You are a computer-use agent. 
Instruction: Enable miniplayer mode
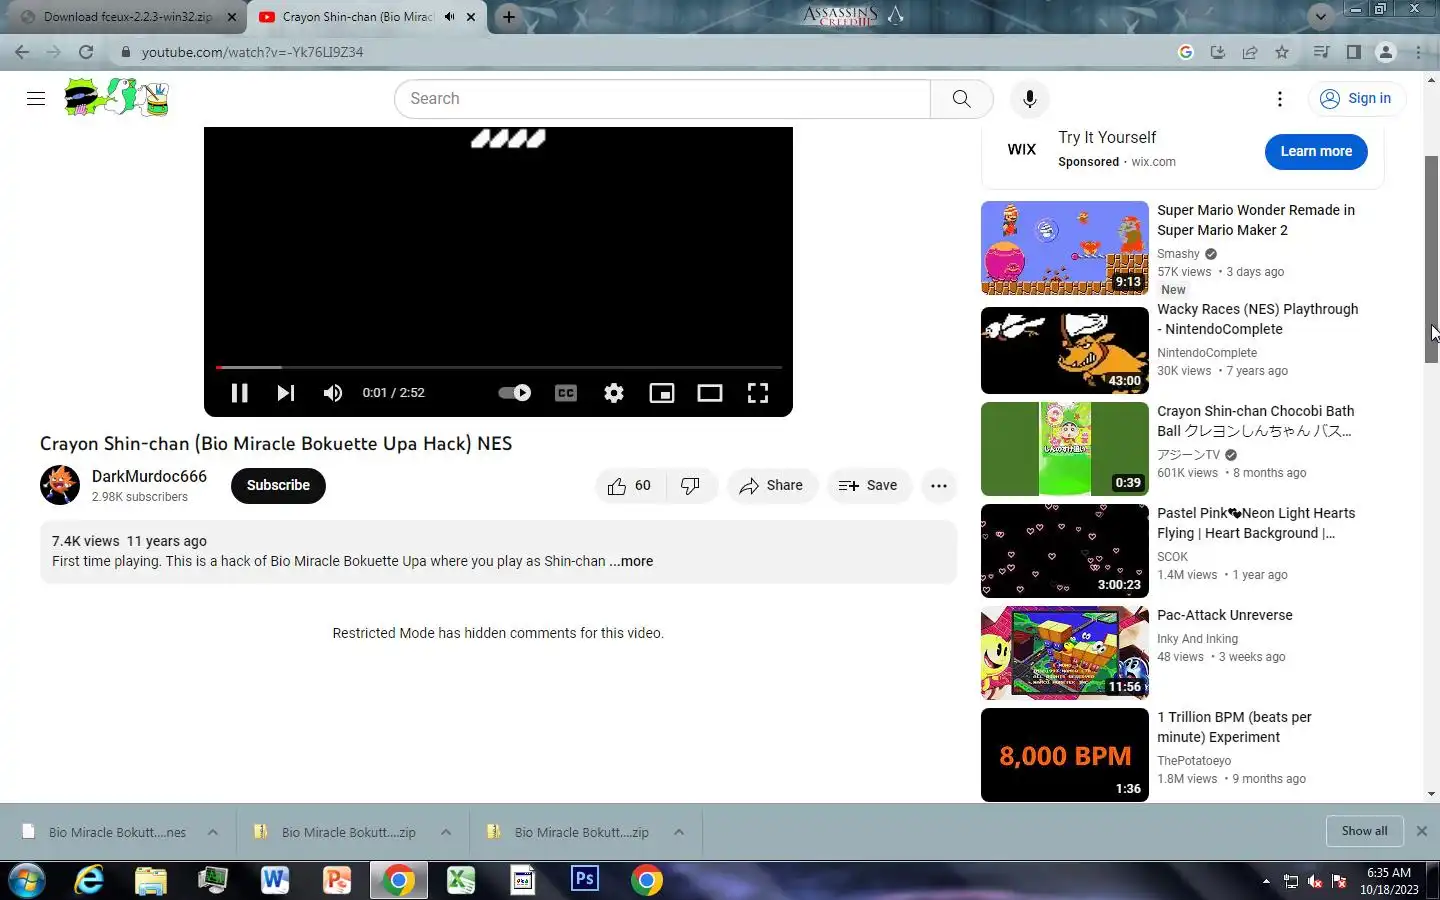coord(662,393)
